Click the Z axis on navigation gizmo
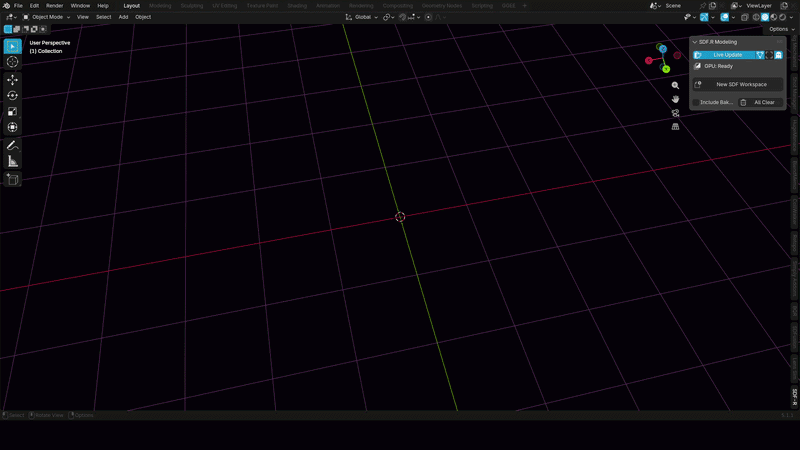Viewport: 800px width, 450px height. pyautogui.click(x=663, y=49)
